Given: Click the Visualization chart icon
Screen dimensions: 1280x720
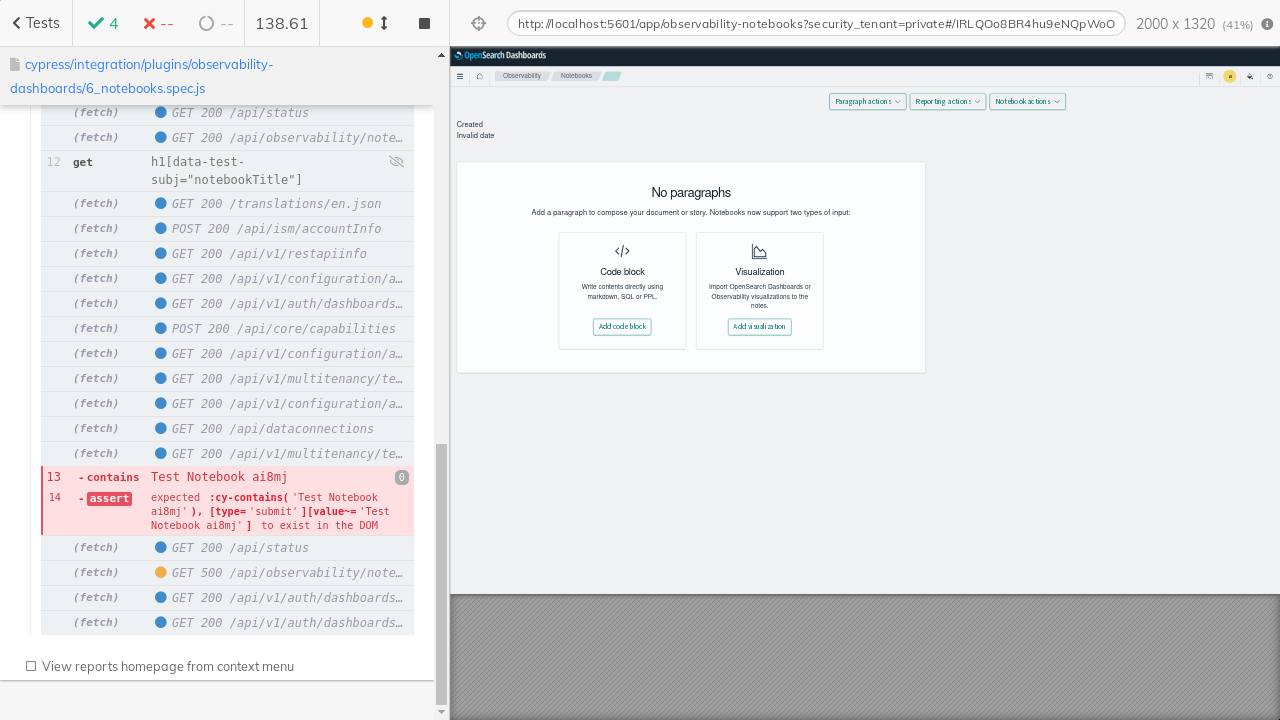Looking at the screenshot, I should (x=759, y=251).
